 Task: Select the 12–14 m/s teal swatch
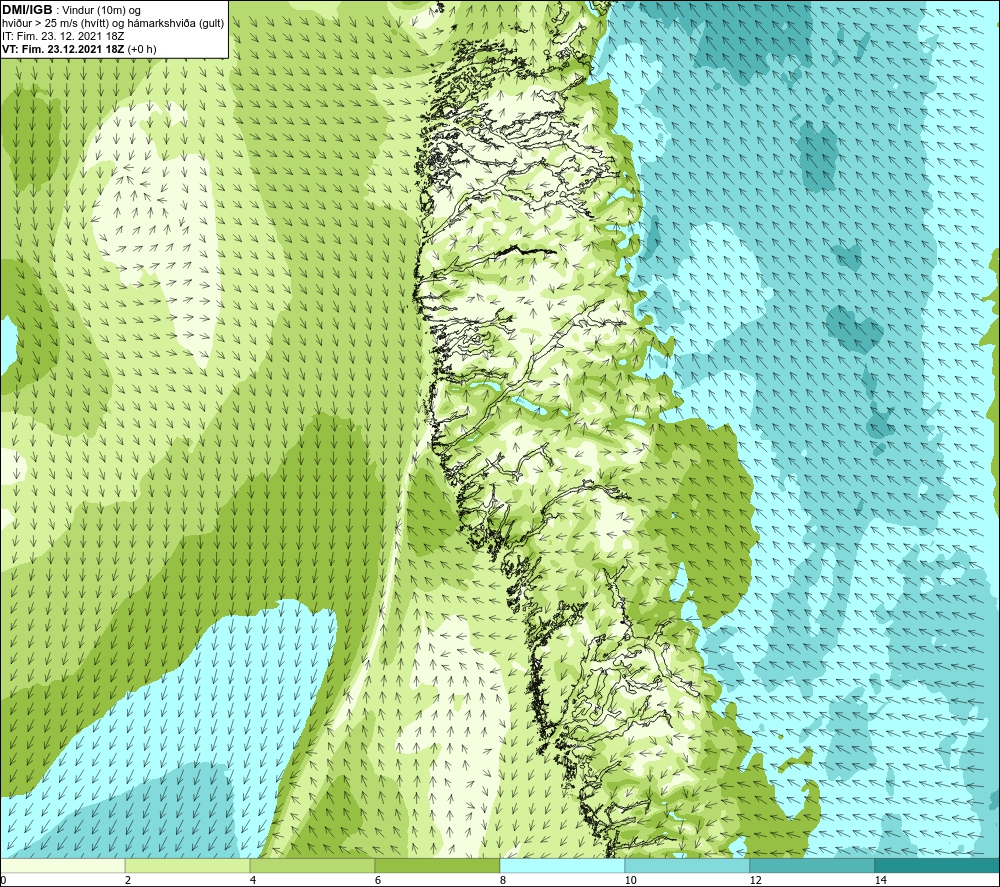[x=812, y=866]
